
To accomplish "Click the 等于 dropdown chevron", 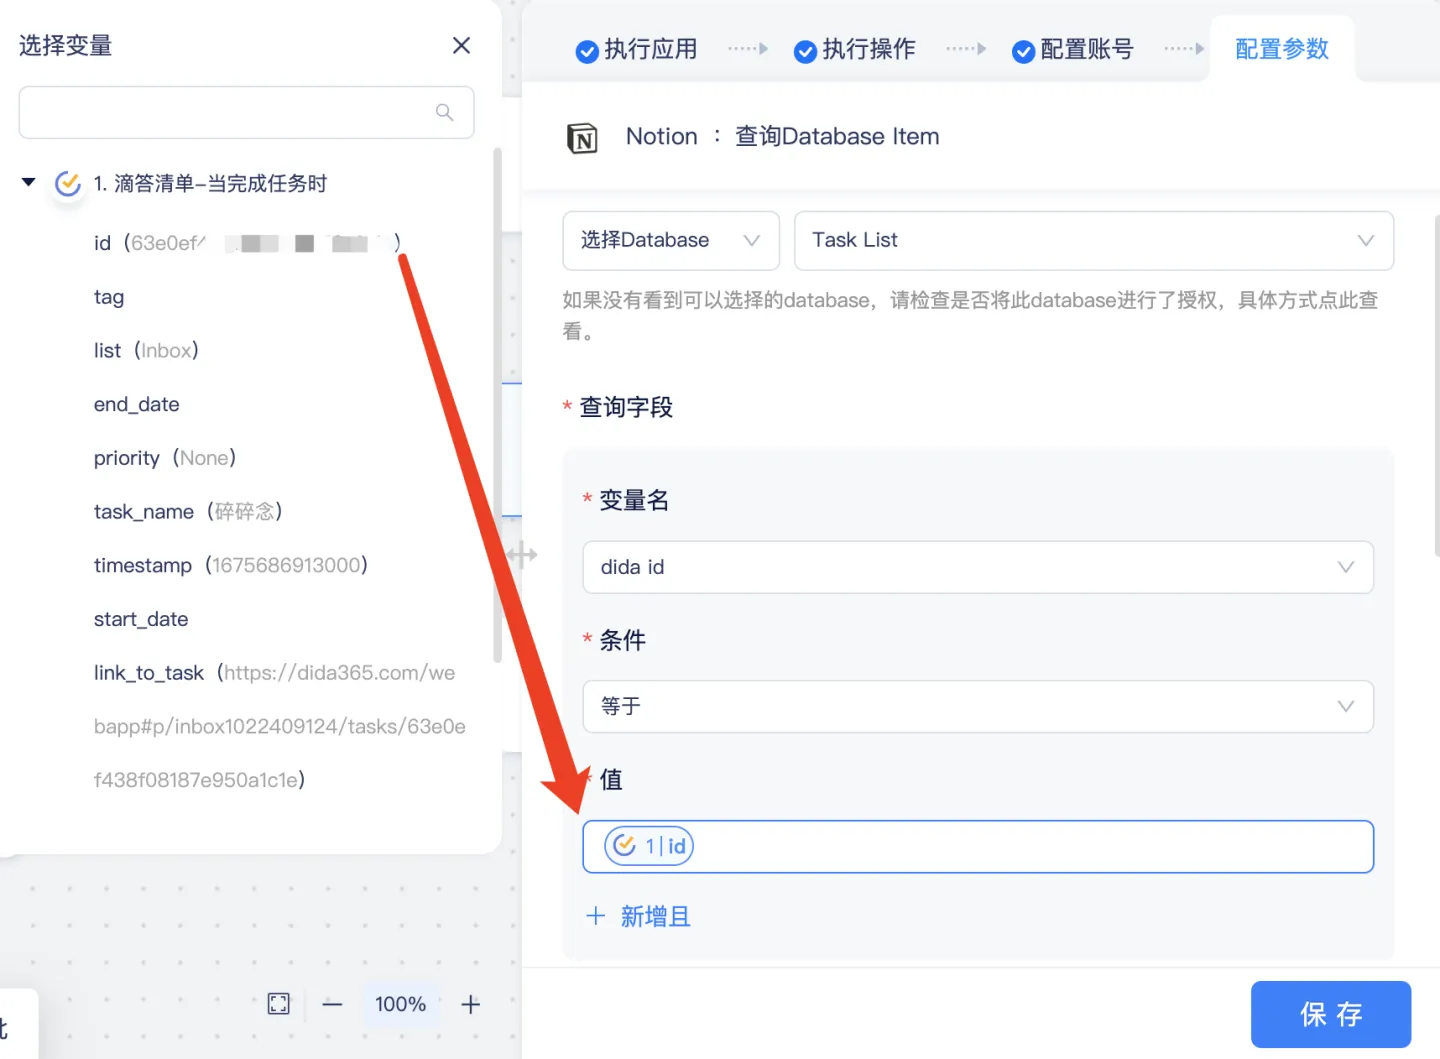I will coord(1346,706).
